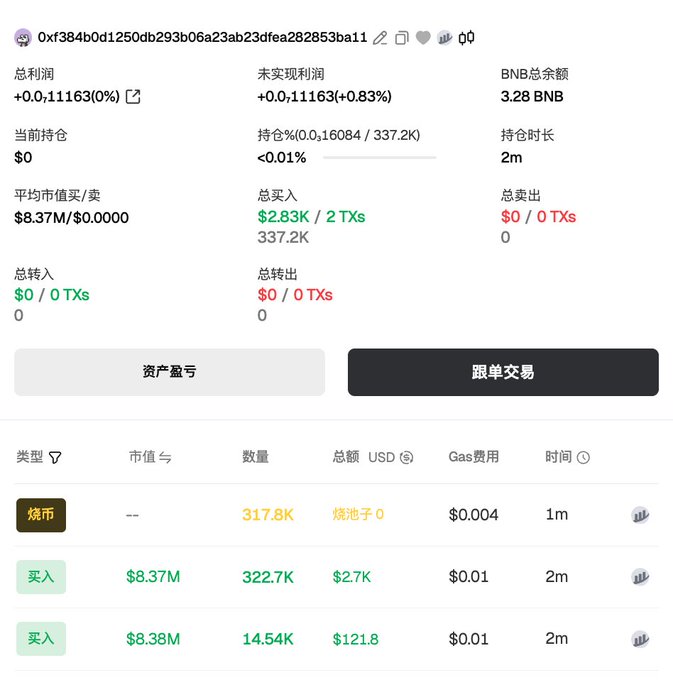Screen dimensions: 673x680
Task: Click the 类型 column header
Action: pos(29,457)
